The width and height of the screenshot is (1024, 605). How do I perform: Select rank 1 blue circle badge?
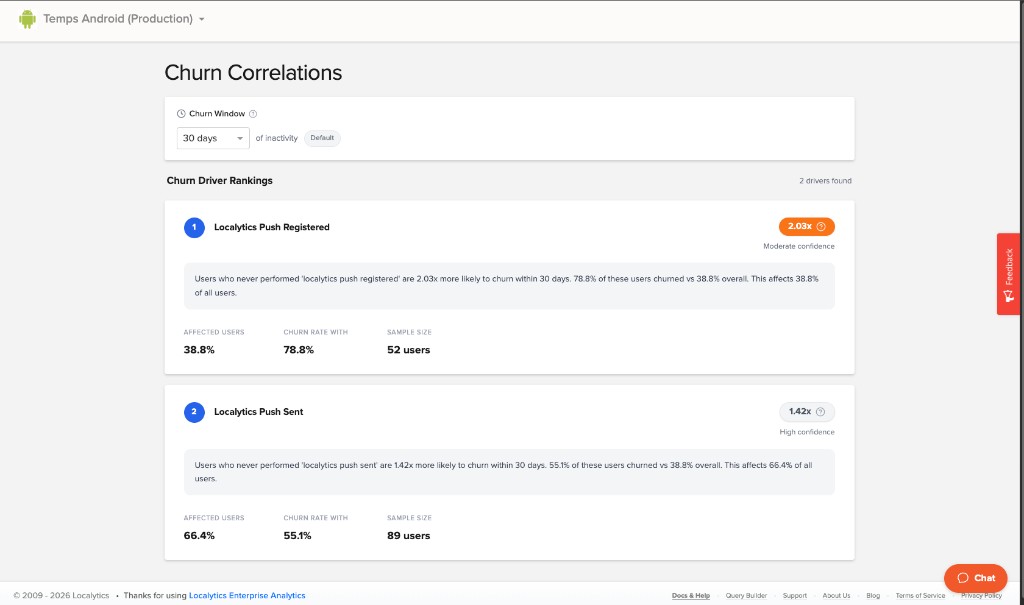click(x=194, y=227)
